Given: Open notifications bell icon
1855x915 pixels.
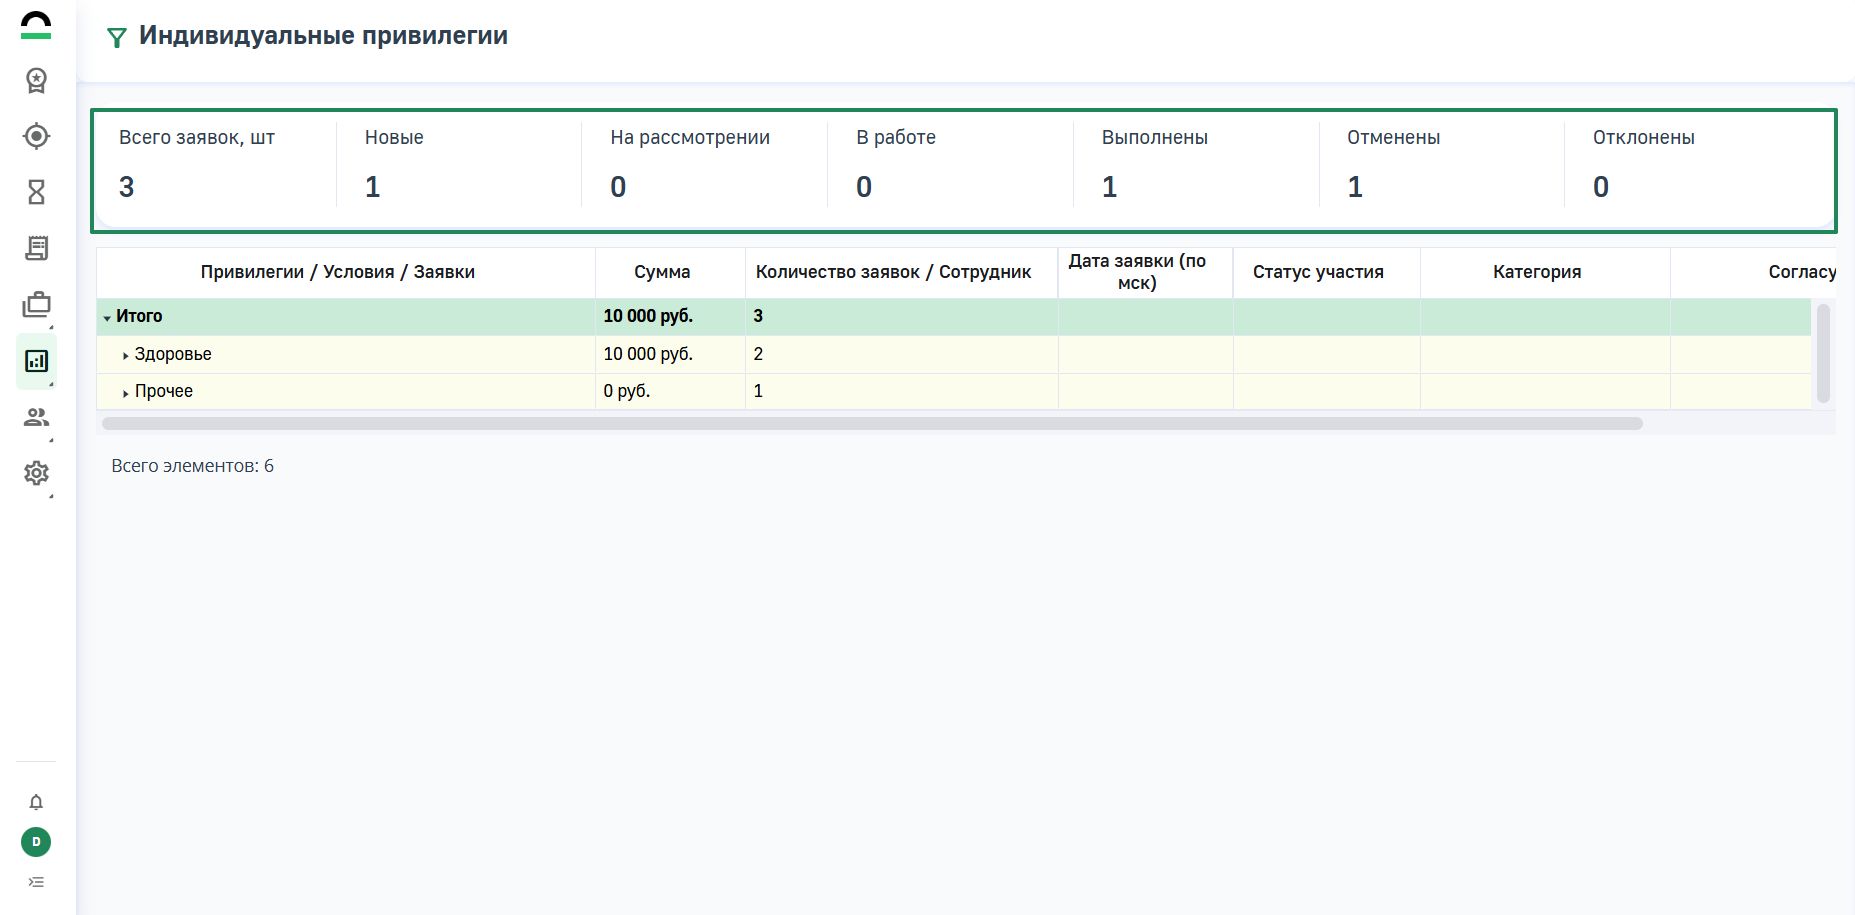Looking at the screenshot, I should 36,802.
